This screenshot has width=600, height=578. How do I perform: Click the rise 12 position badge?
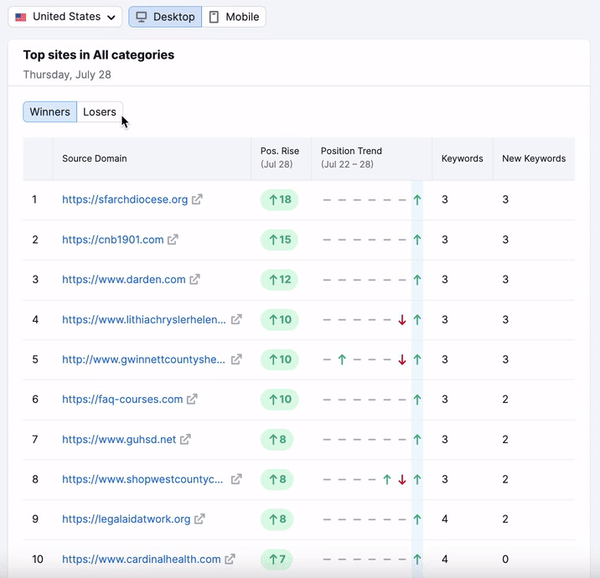(279, 279)
